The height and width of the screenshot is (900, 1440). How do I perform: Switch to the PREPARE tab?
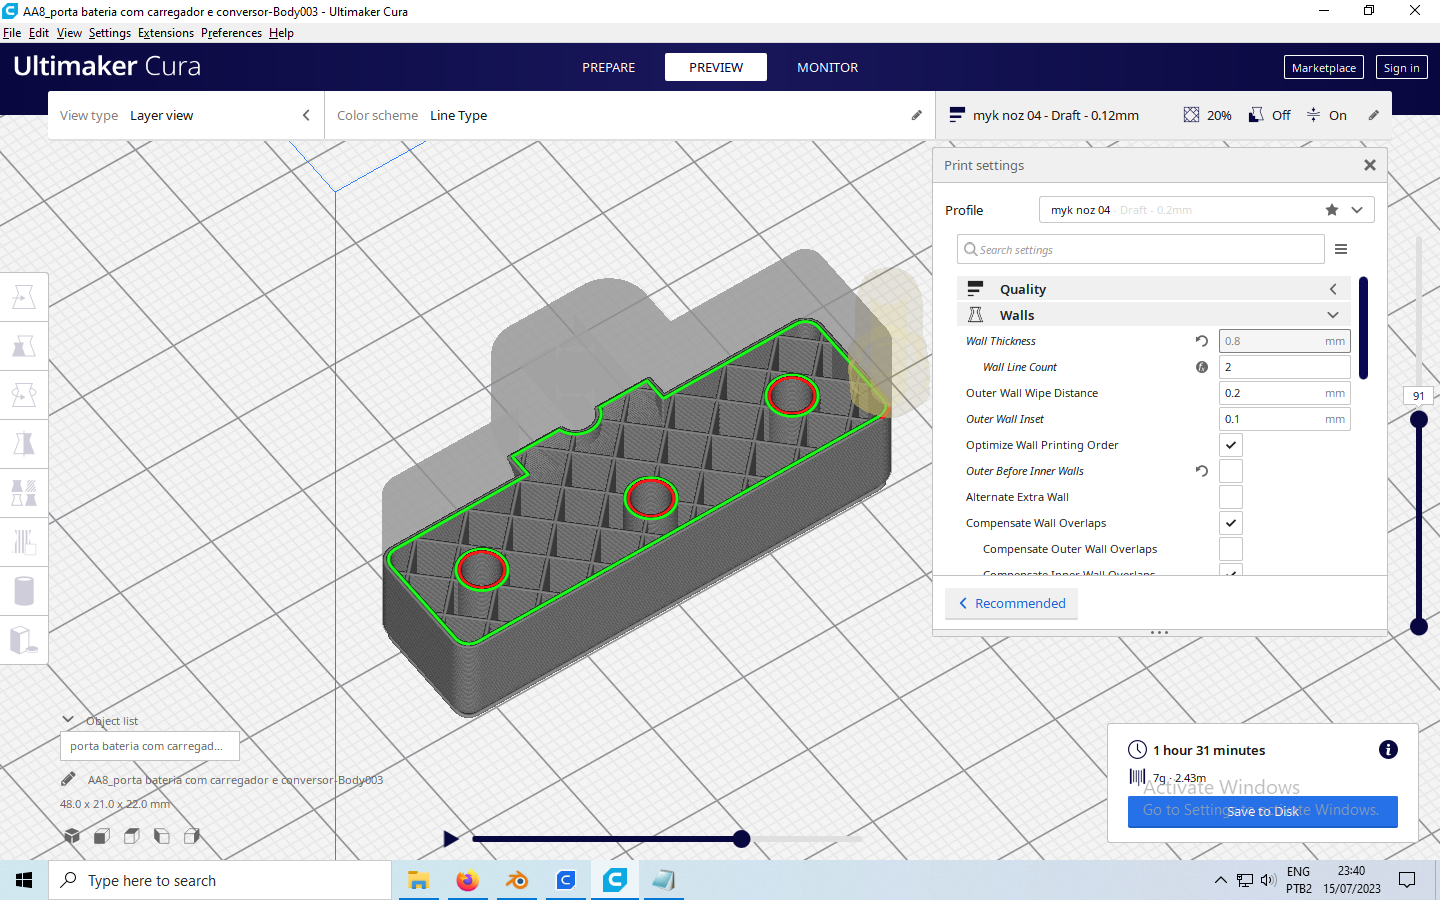pyautogui.click(x=608, y=67)
